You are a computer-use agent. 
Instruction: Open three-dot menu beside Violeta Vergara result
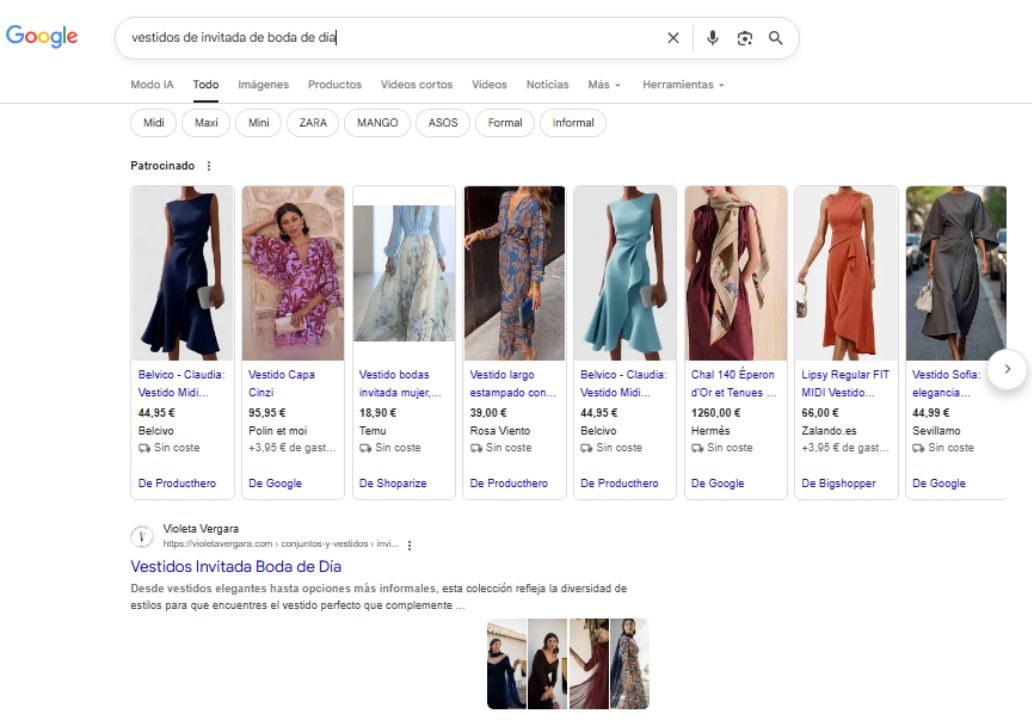click(409, 545)
